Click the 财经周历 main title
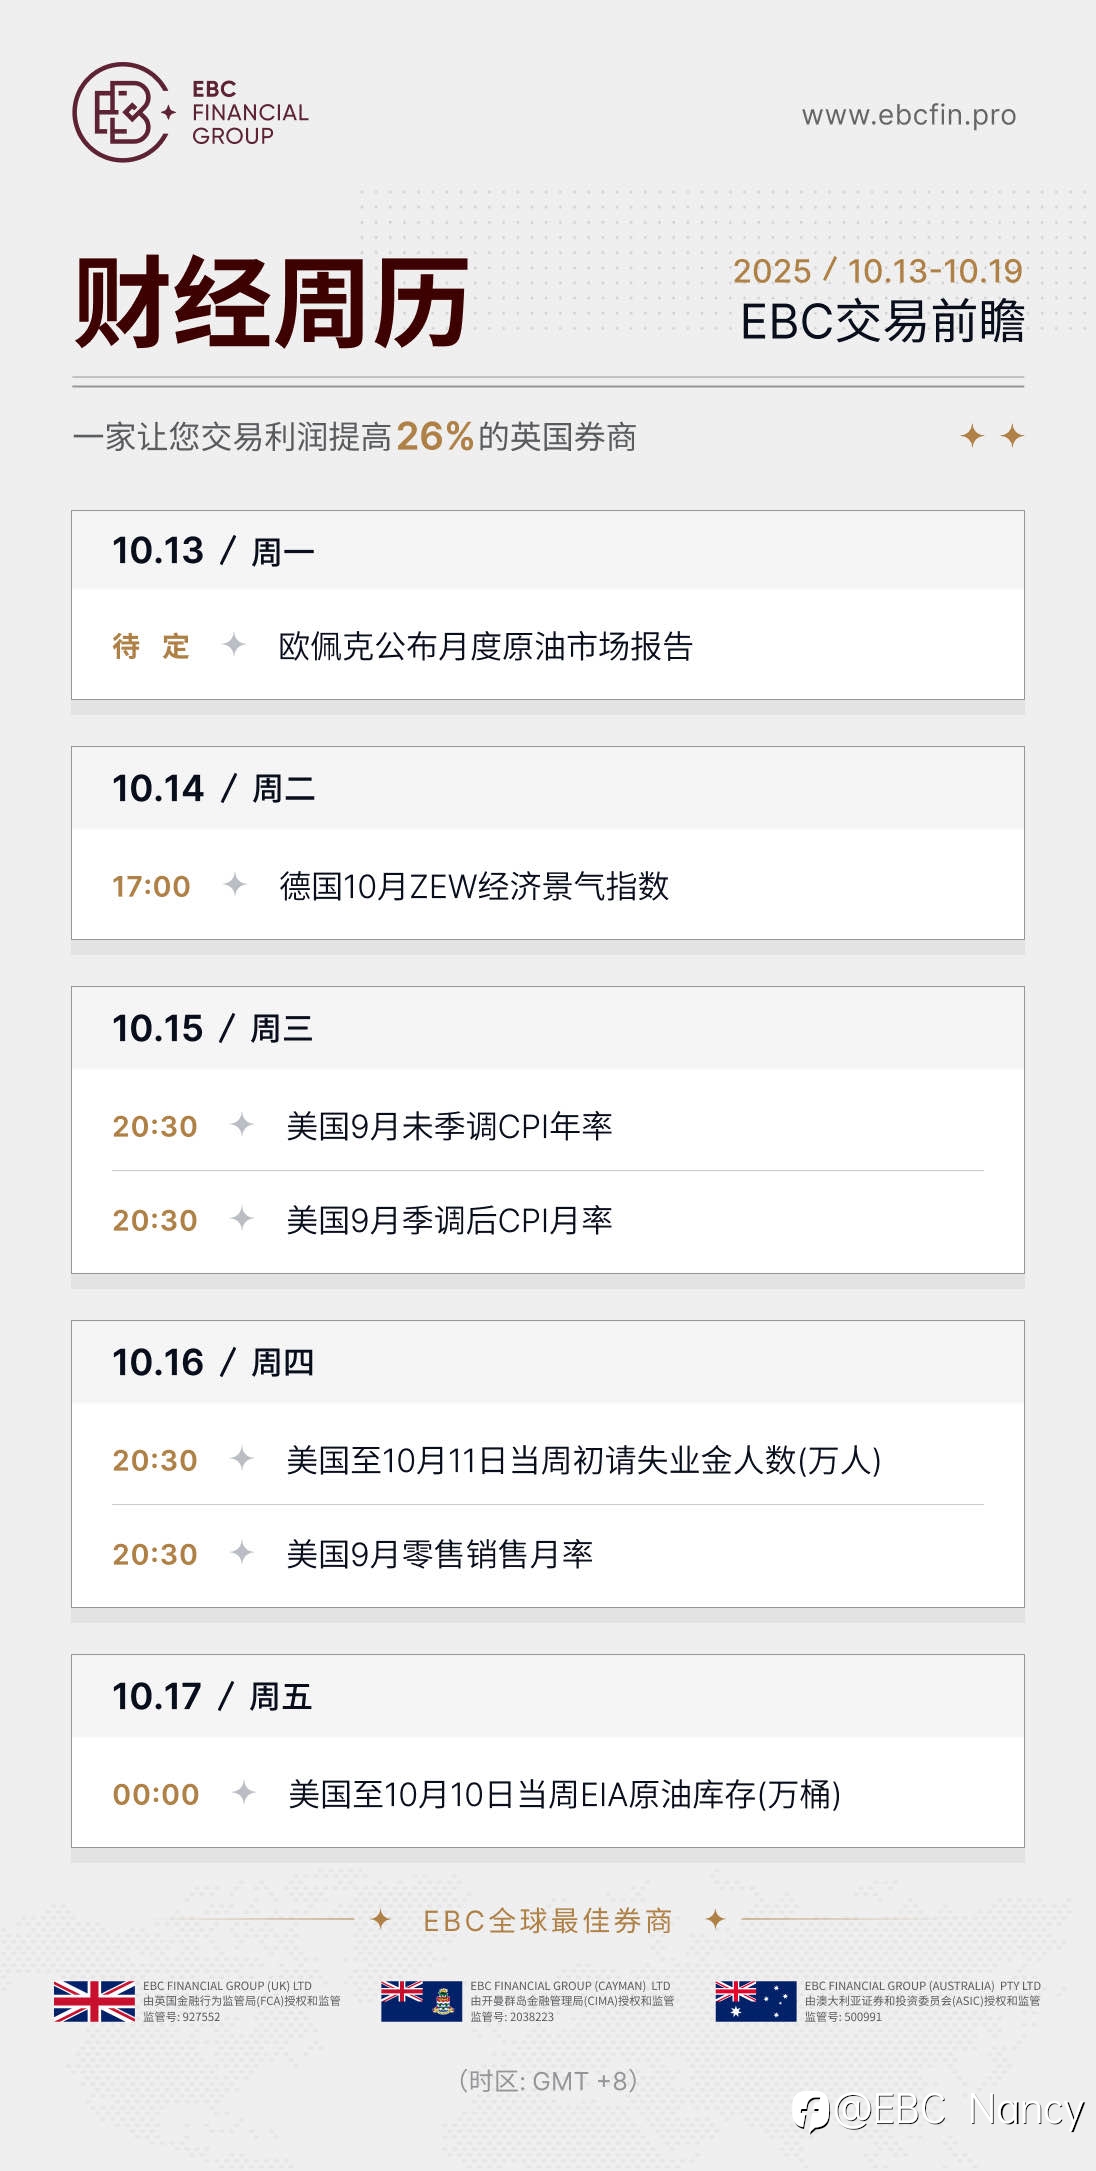 point(271,302)
